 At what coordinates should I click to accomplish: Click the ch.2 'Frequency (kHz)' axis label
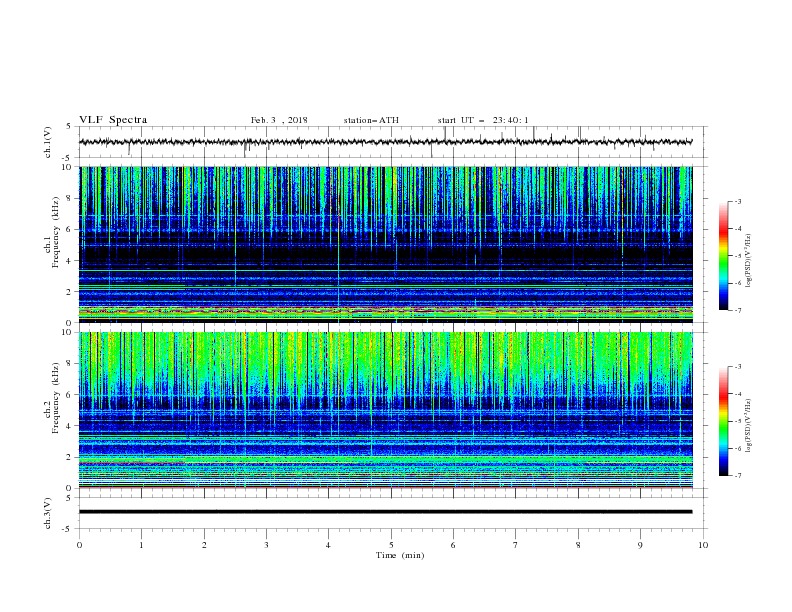click(56, 398)
